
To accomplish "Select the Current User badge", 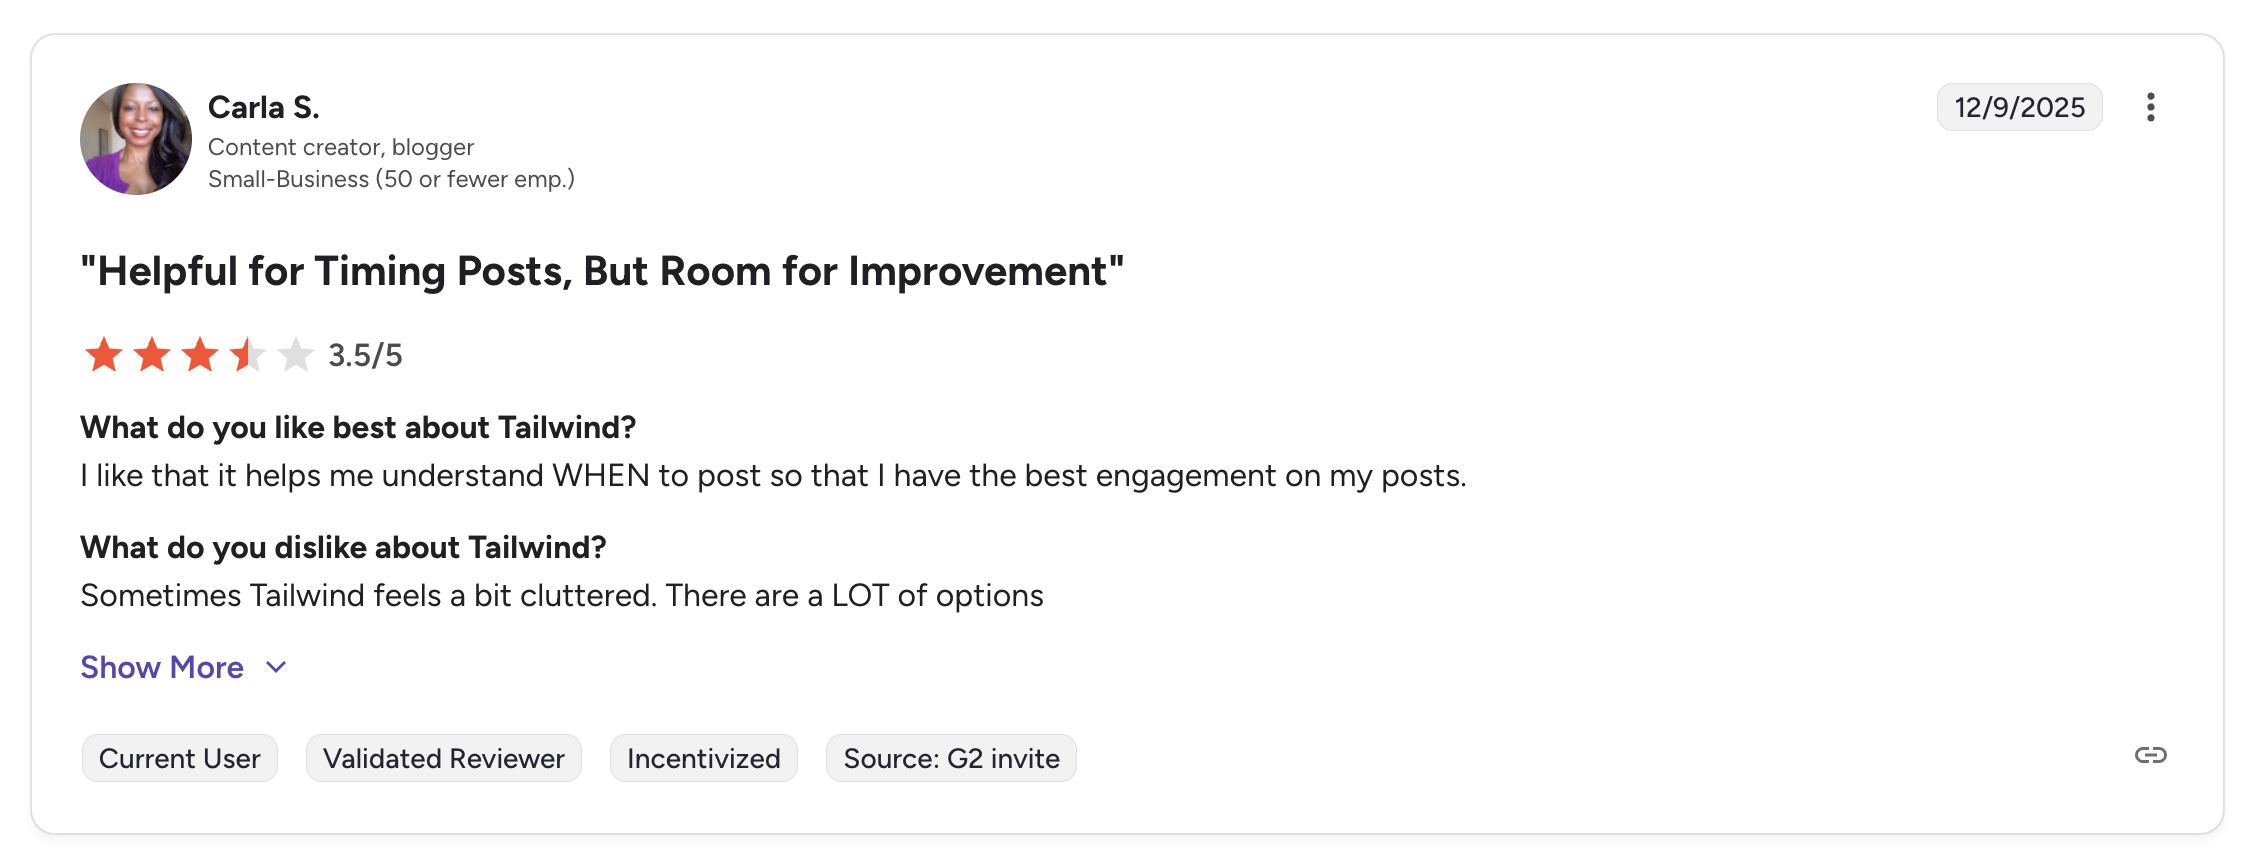I will 179,758.
